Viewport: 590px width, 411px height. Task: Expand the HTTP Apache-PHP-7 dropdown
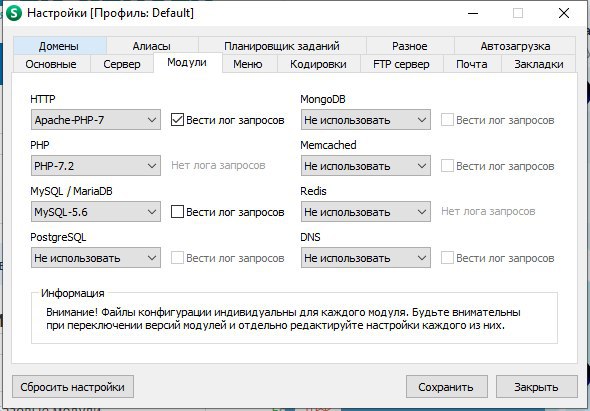(96, 120)
